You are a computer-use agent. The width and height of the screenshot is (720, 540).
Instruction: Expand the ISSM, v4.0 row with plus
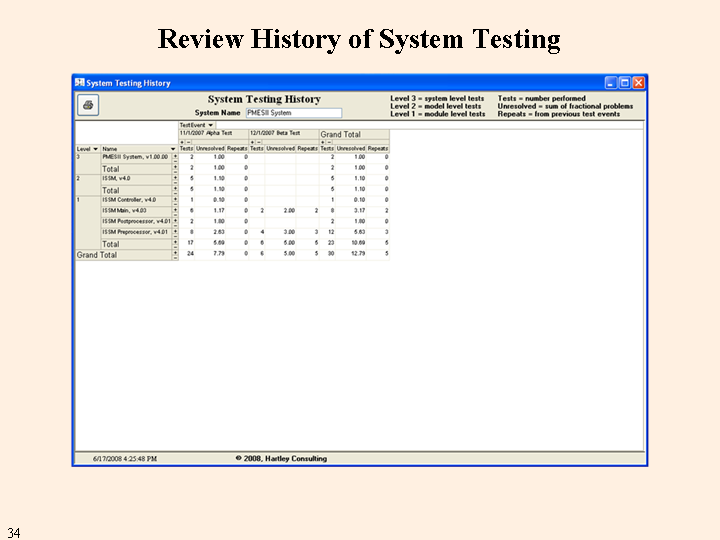point(175,178)
